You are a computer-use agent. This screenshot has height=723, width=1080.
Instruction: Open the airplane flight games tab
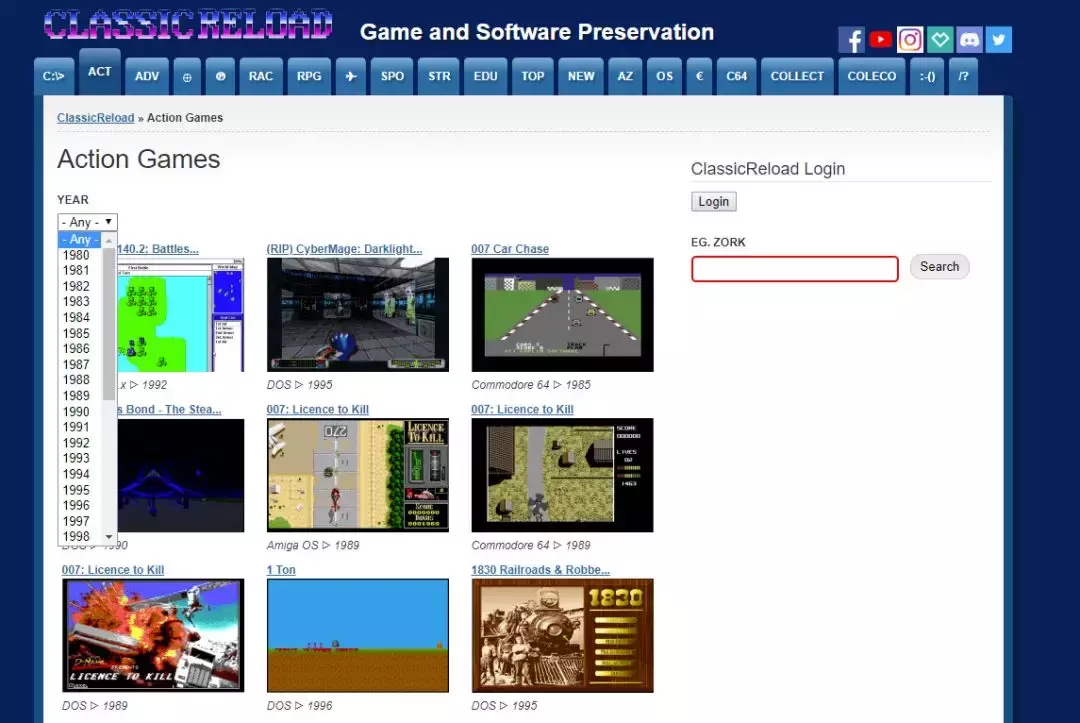click(351, 76)
